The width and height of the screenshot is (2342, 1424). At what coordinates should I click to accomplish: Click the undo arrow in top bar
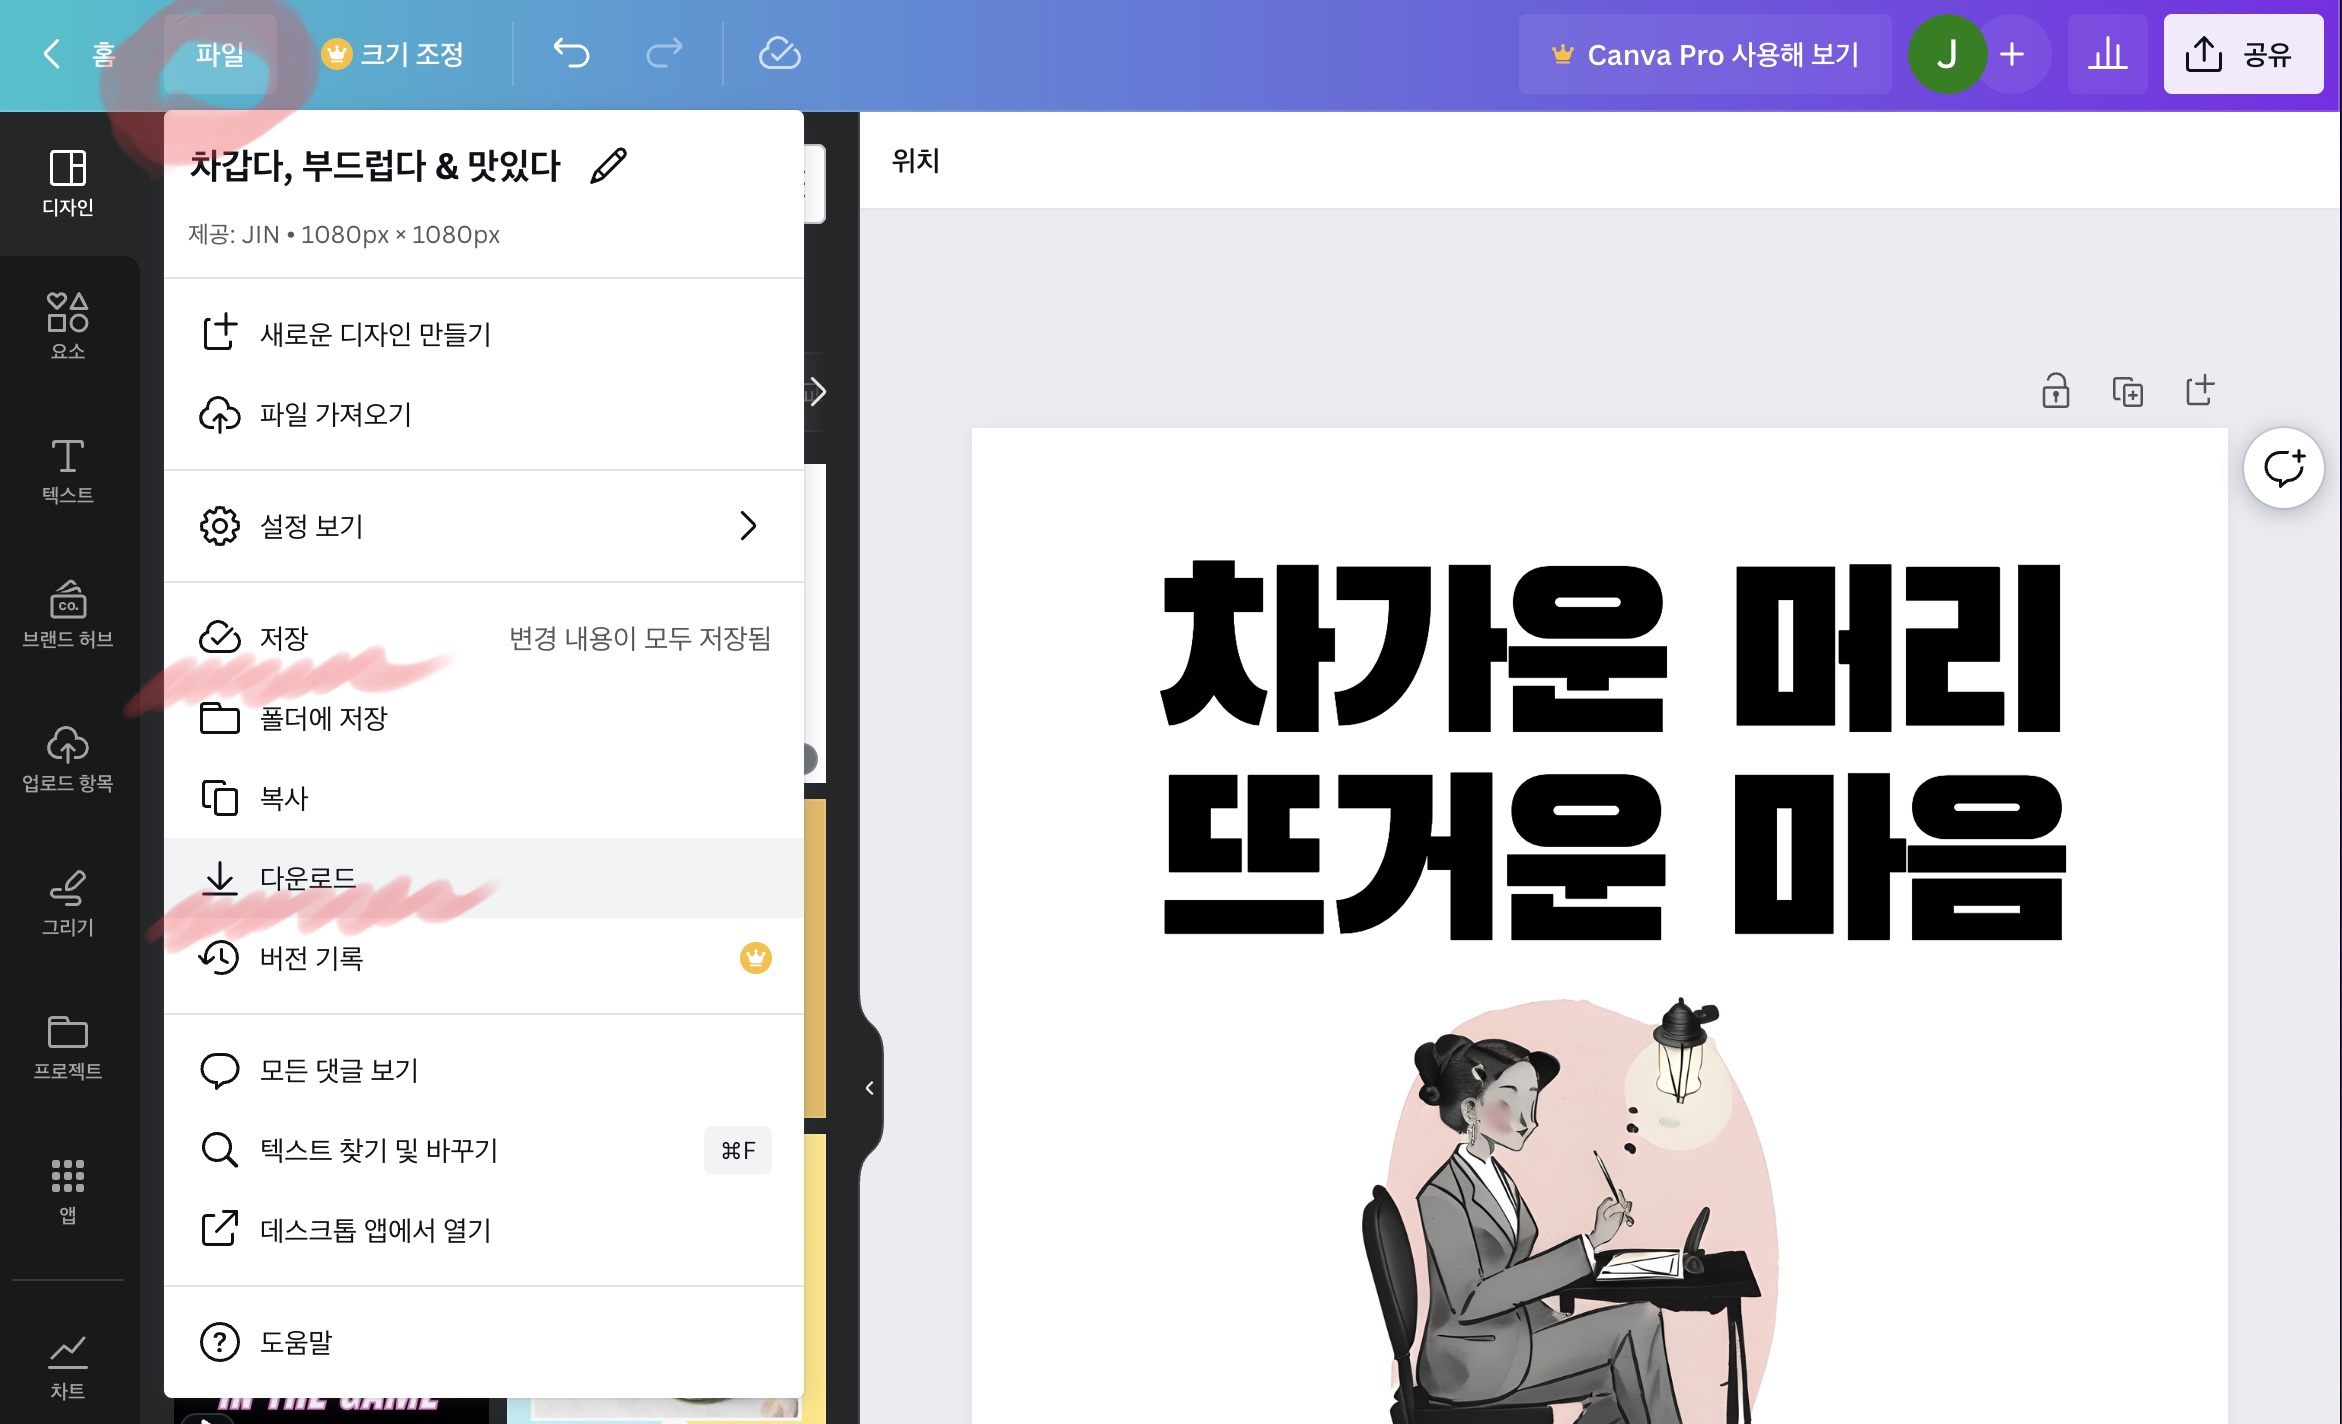coord(572,53)
